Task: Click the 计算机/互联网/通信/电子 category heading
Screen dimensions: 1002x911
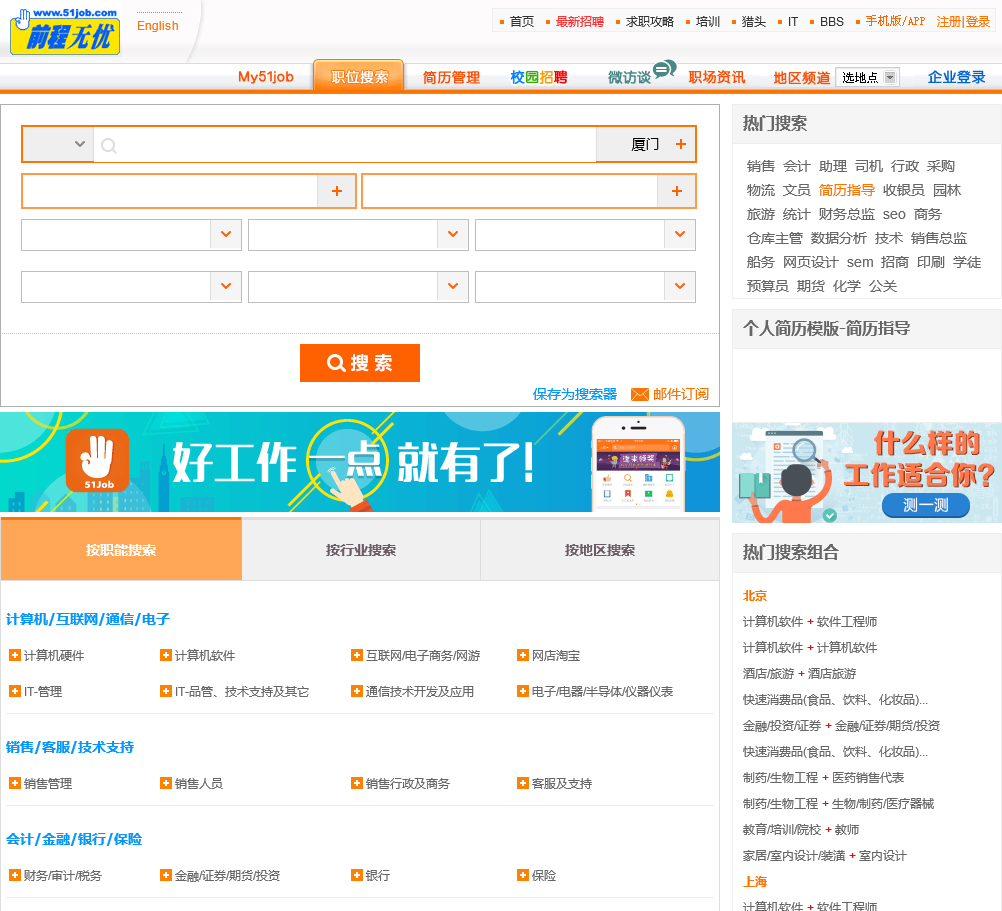Action: tap(88, 619)
